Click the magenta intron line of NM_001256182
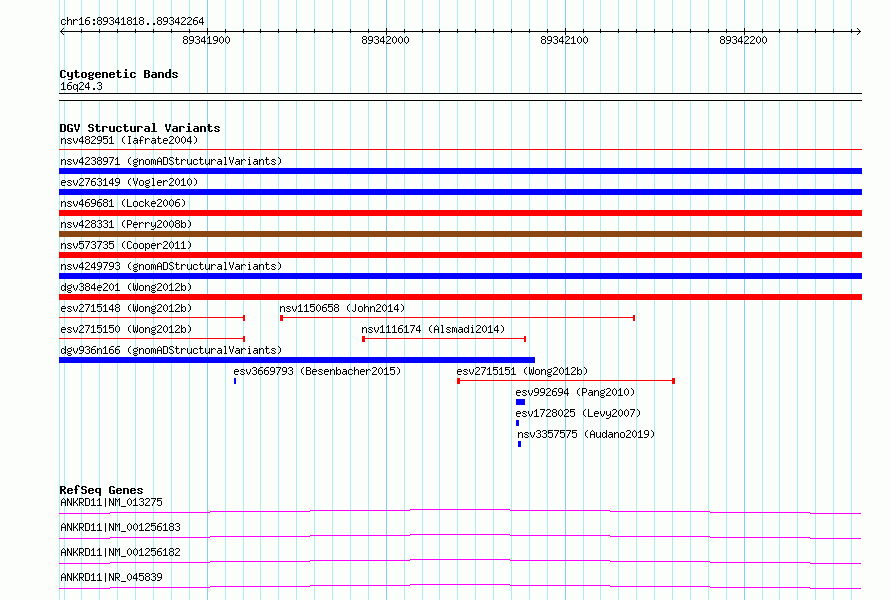This screenshot has height=600, width=890. (x=460, y=561)
